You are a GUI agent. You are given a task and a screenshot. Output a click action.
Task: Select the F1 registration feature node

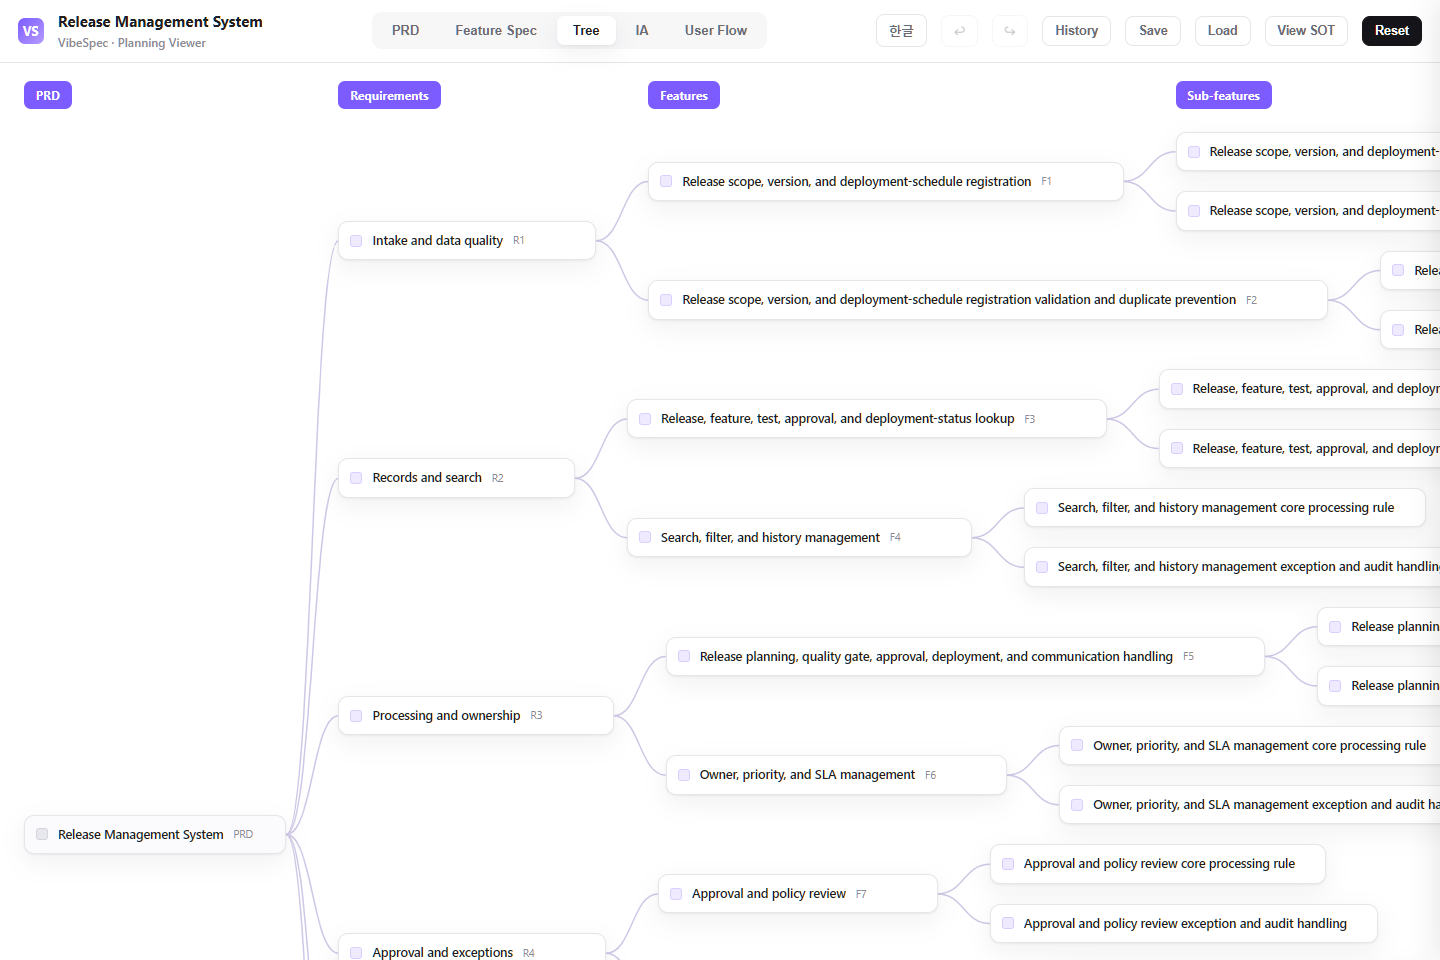(x=886, y=181)
